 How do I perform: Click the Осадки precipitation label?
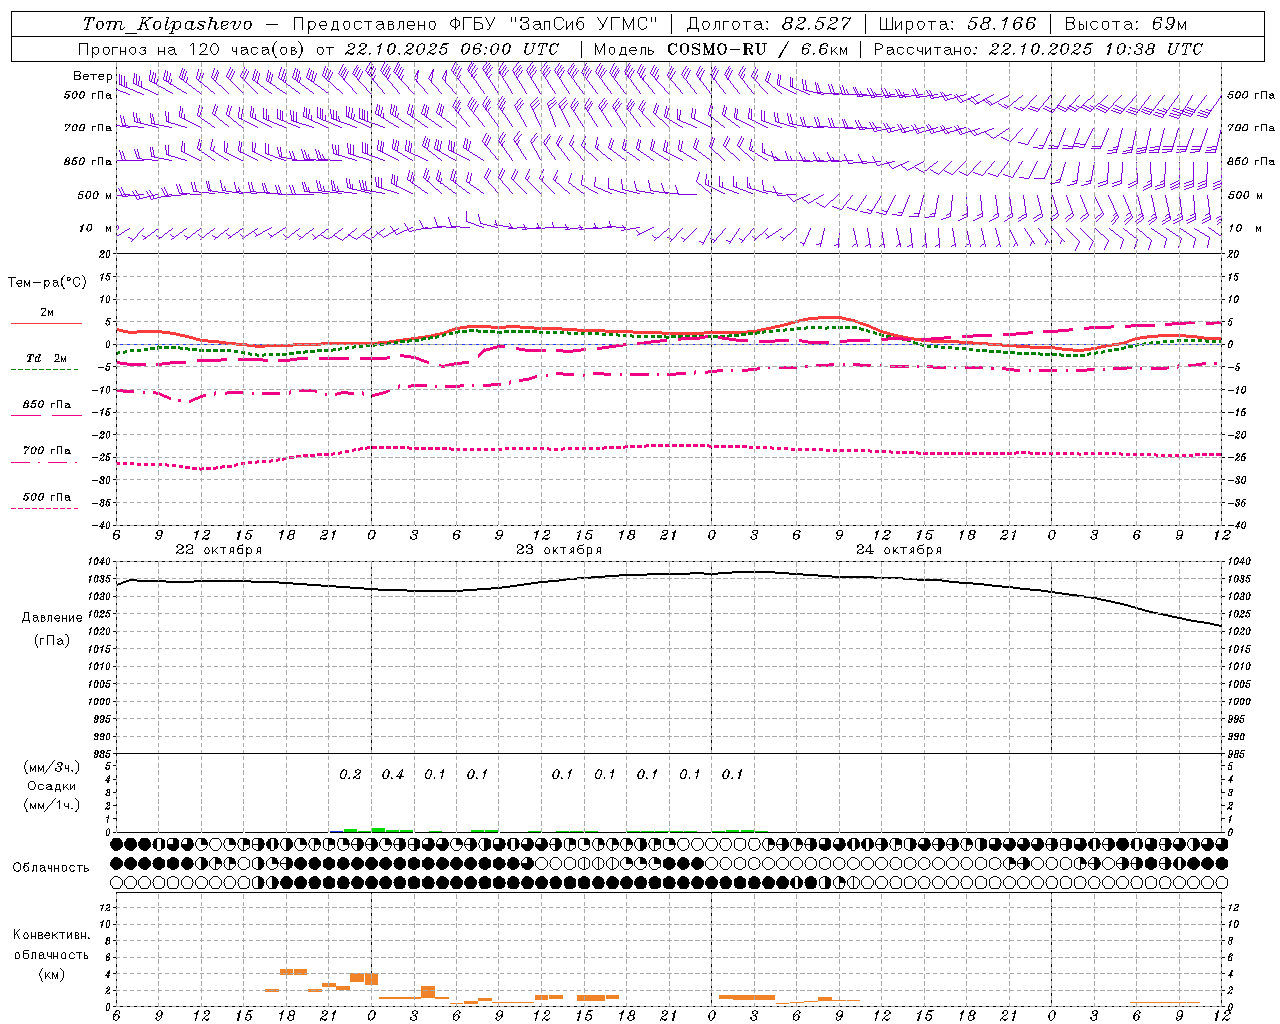tap(52, 786)
